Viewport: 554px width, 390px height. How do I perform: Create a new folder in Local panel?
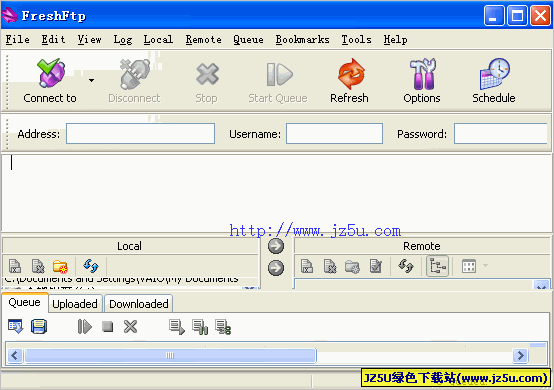tap(60, 266)
